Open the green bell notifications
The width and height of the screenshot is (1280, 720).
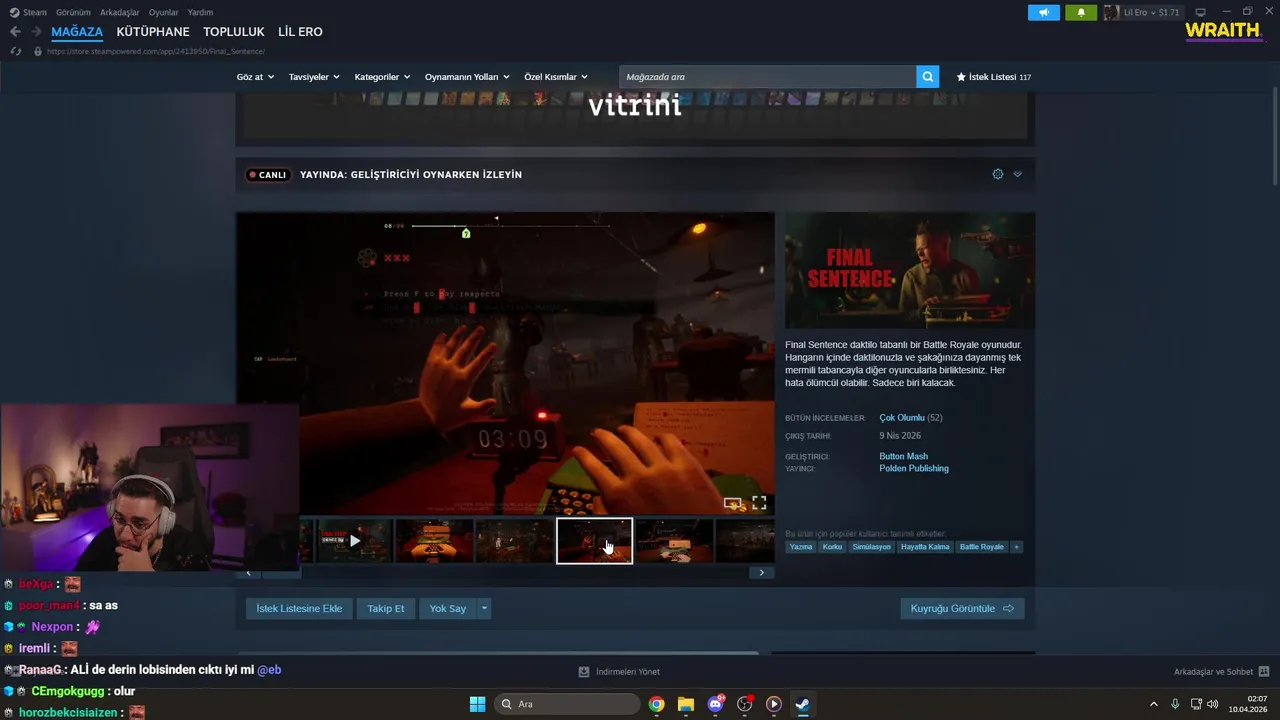point(1081,12)
